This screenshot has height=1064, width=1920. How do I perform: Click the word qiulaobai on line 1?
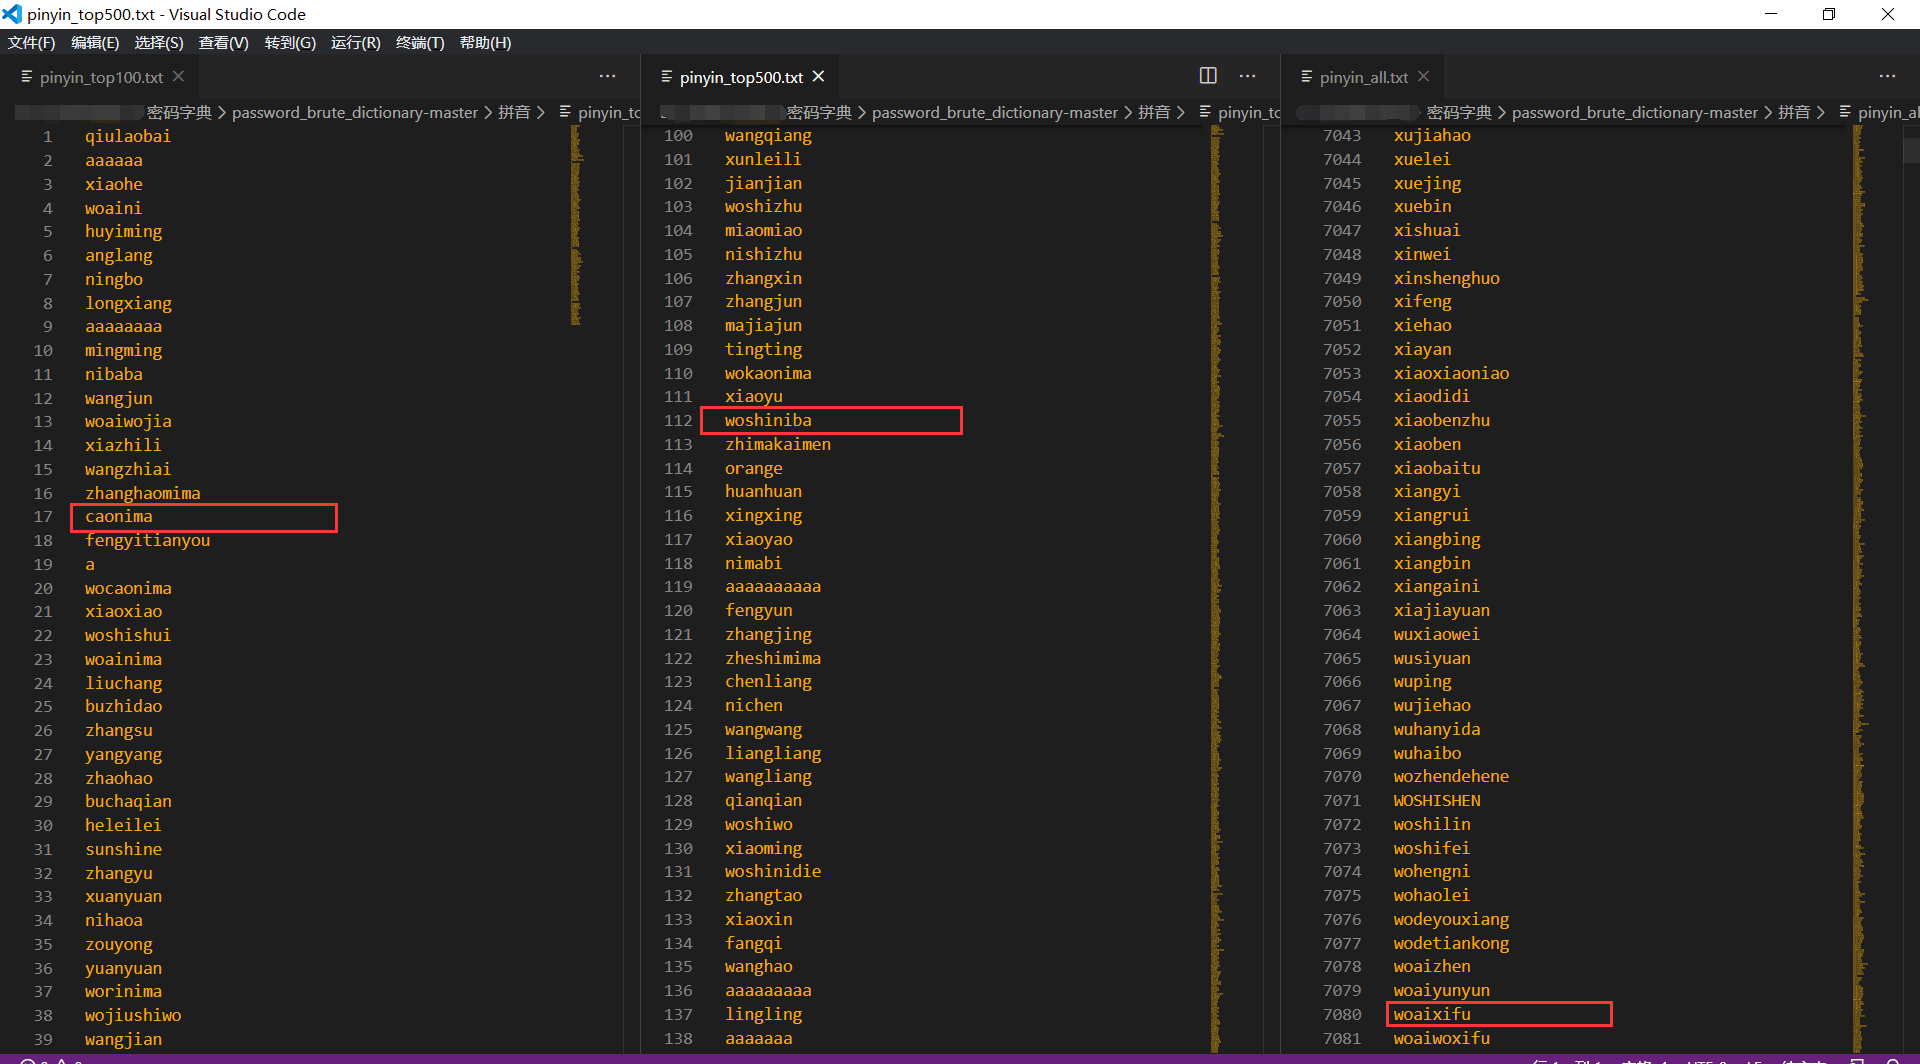tap(128, 137)
